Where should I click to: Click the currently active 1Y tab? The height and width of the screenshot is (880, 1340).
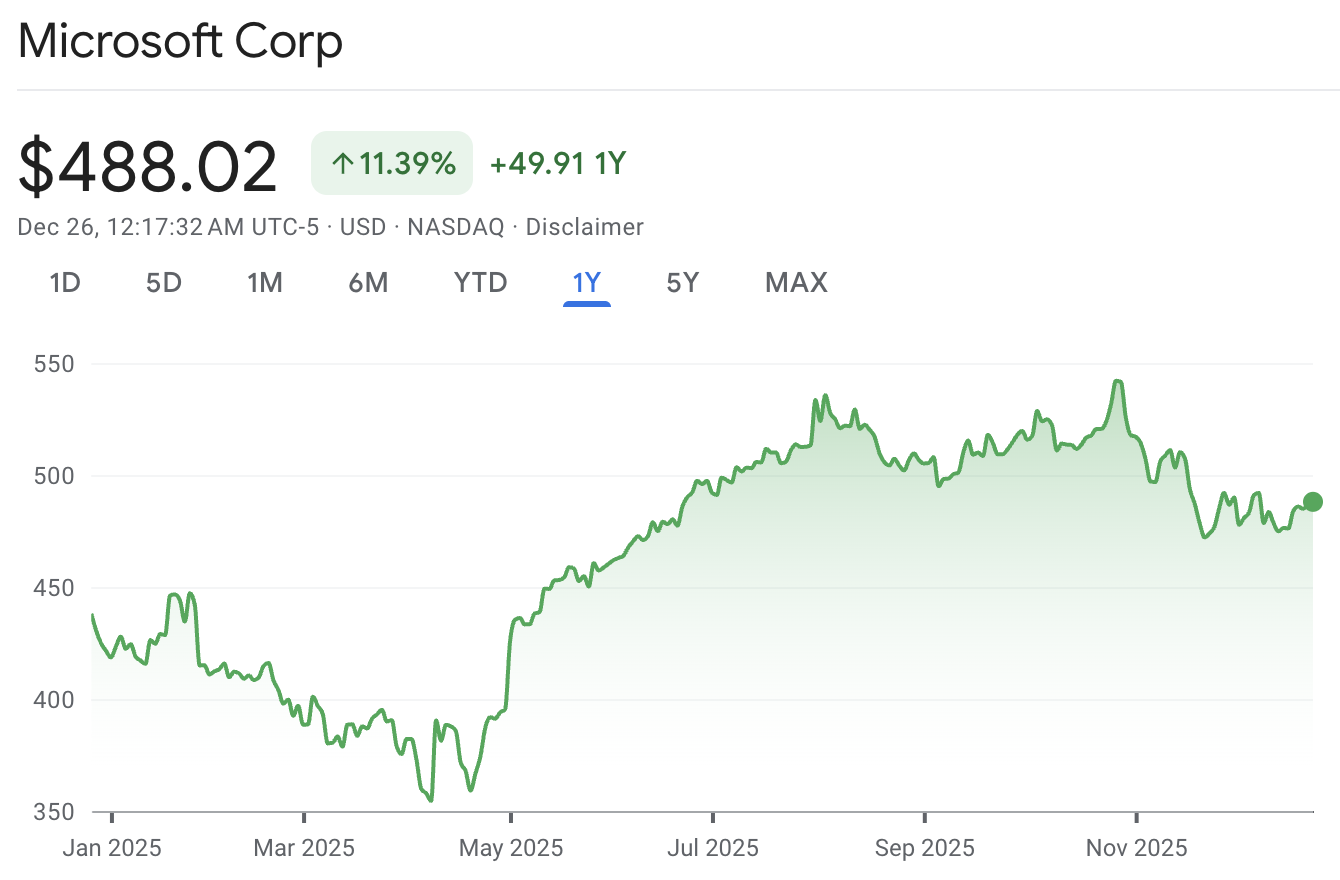pos(587,283)
